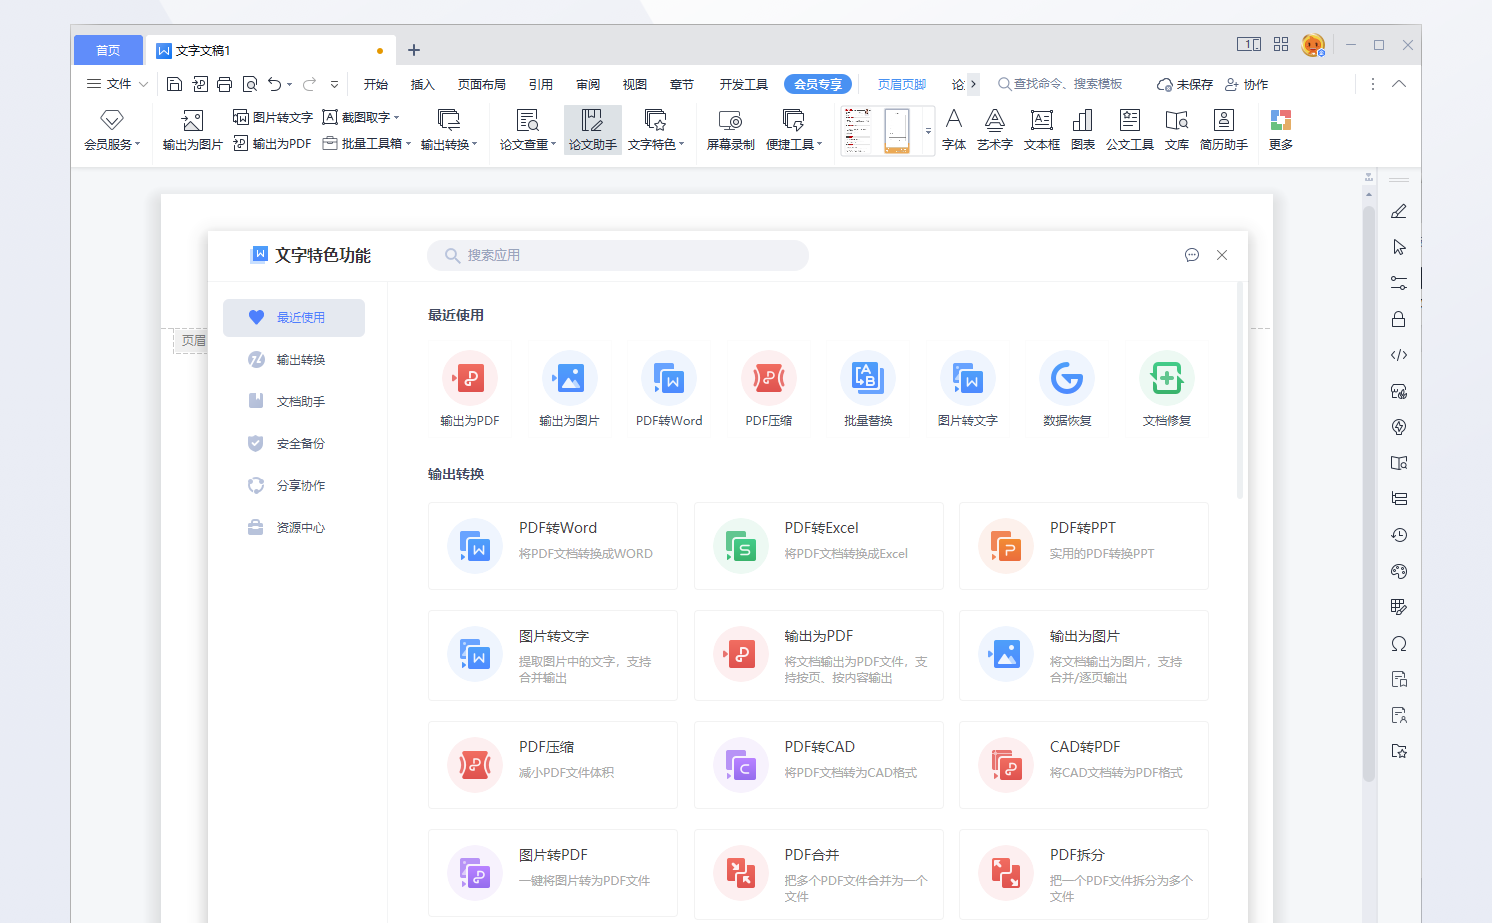Open the 文档修复 icon
Viewport: 1492px width, 923px height.
coord(1166,379)
